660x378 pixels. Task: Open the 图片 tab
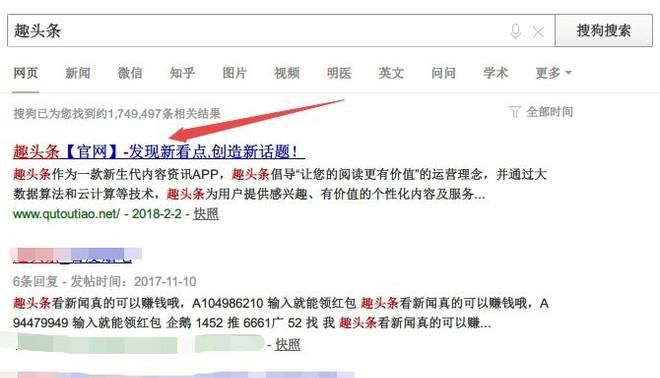coord(234,73)
